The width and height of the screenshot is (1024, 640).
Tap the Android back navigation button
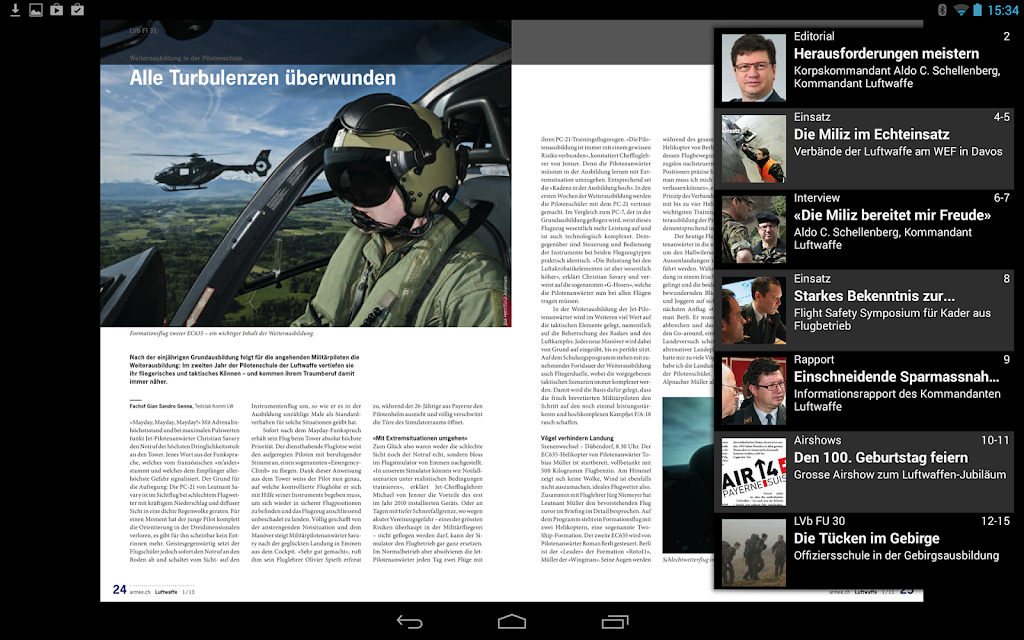409,622
